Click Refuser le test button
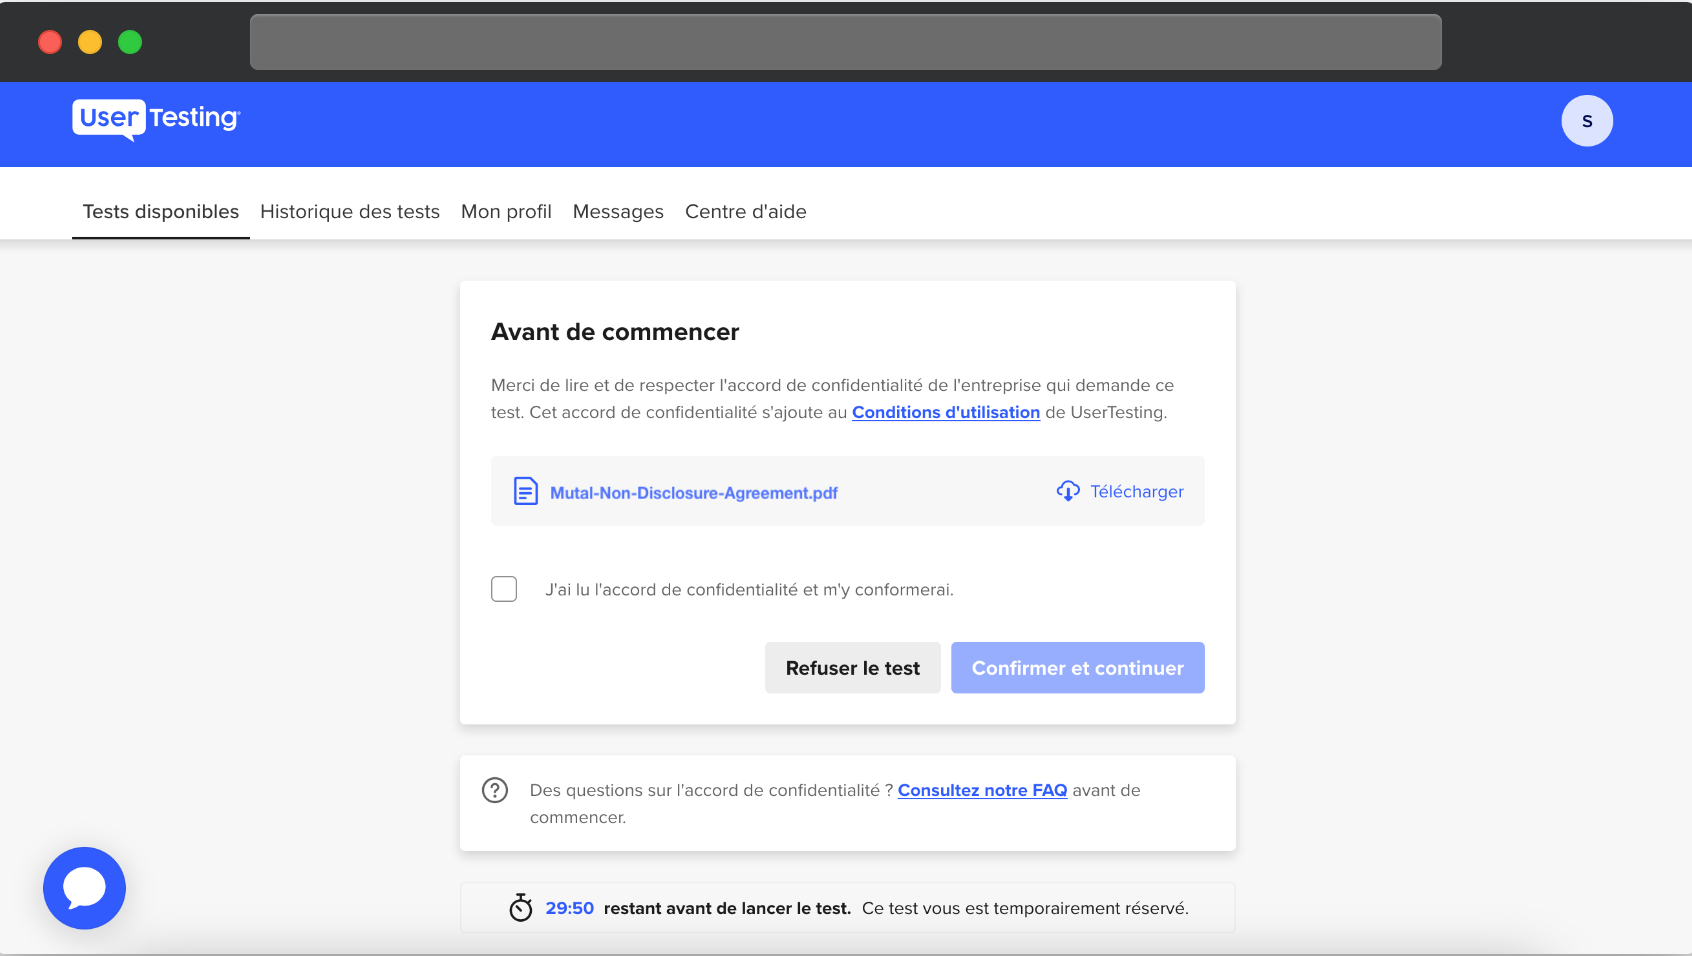Viewport: 1692px width, 956px height. click(853, 668)
